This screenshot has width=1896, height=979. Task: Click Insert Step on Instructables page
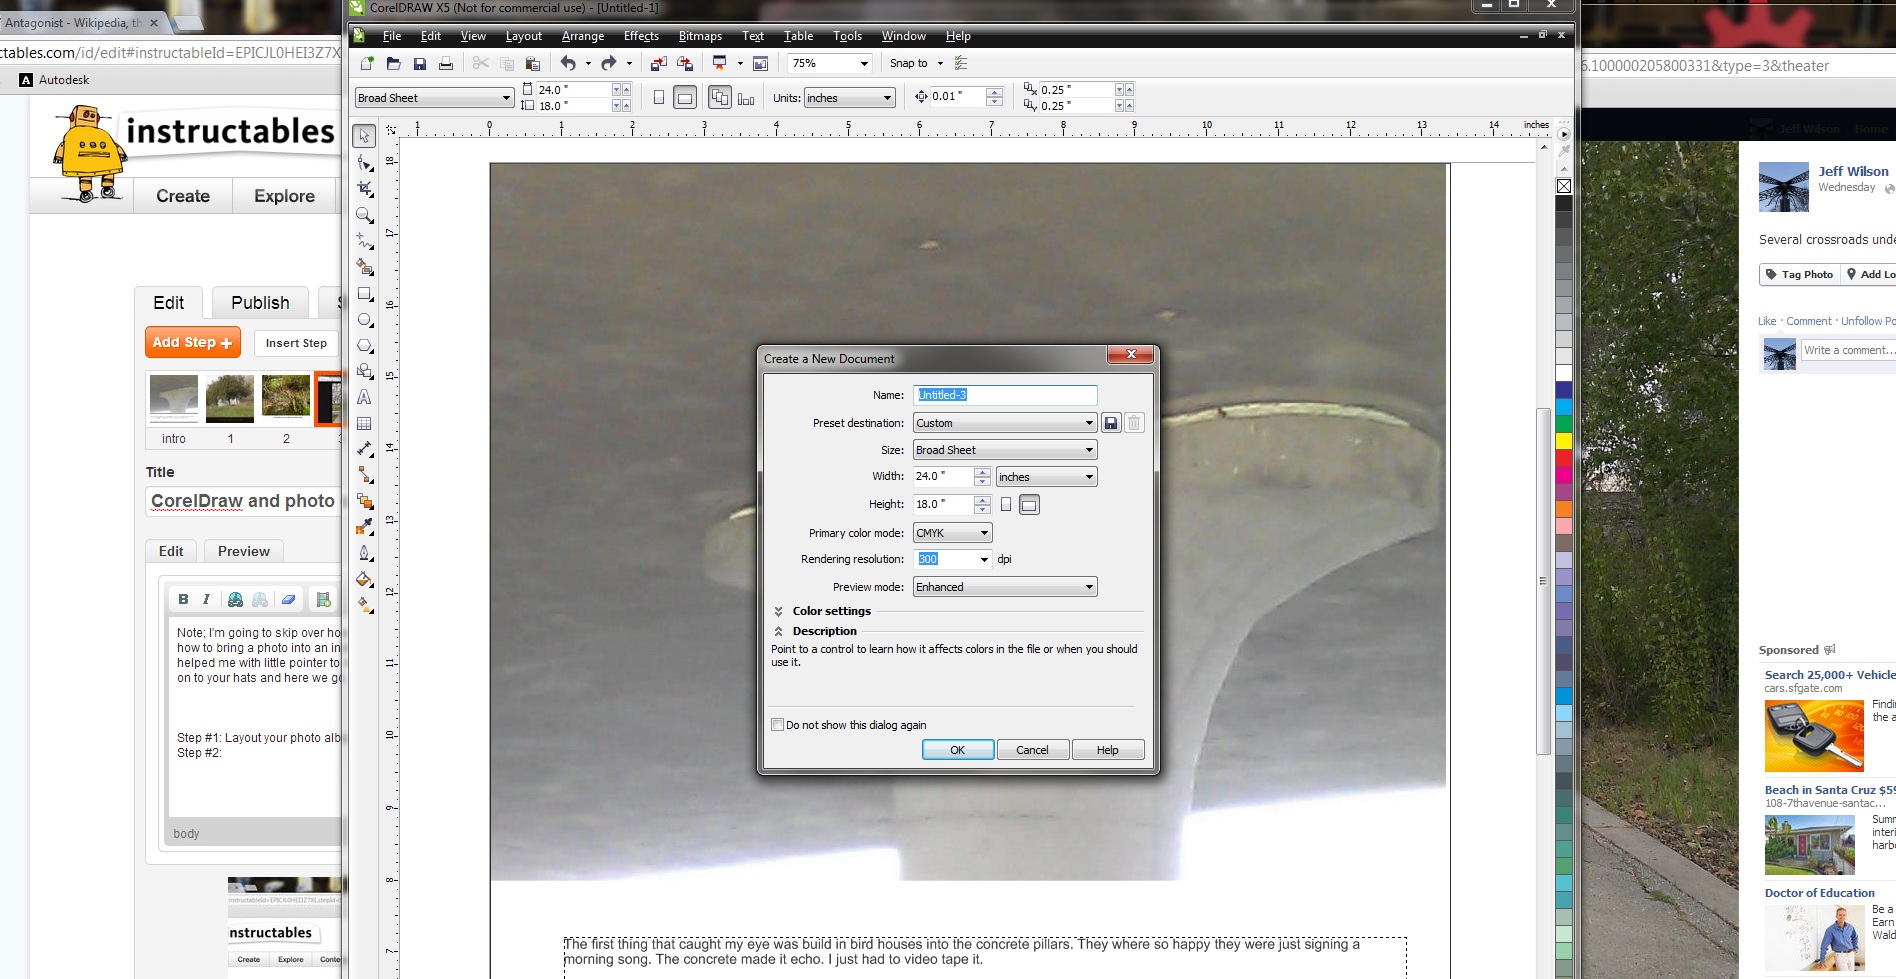click(296, 343)
